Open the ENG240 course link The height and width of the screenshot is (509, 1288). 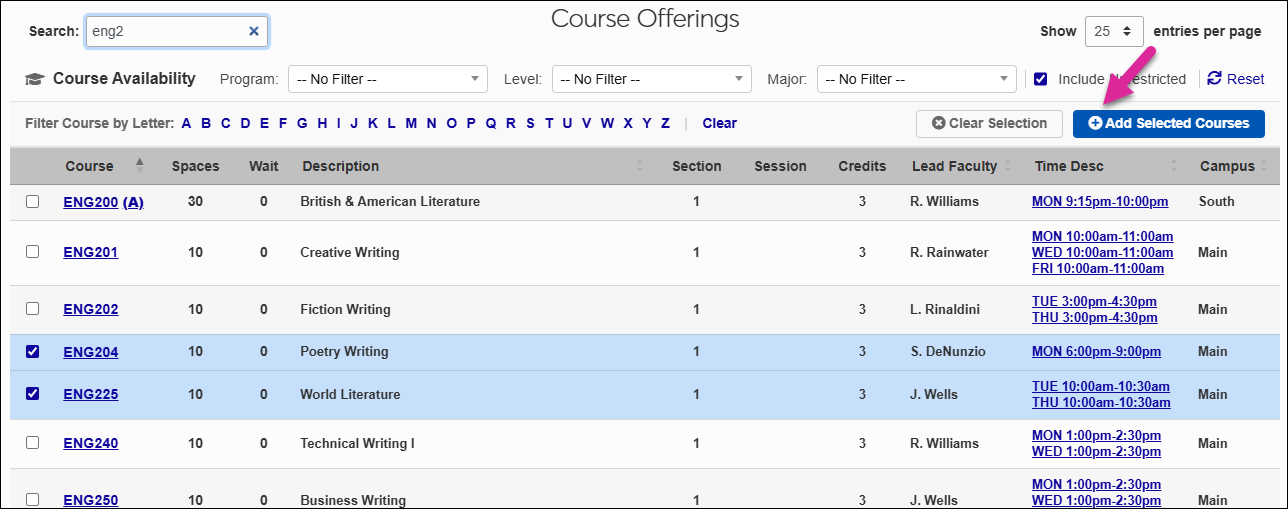[x=90, y=443]
